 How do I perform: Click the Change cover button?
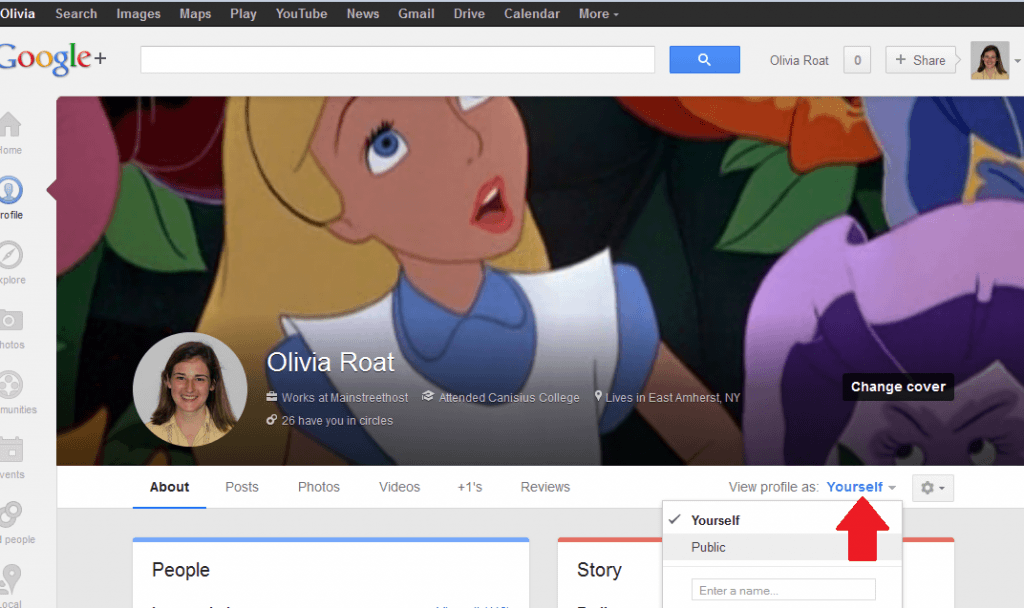[897, 387]
